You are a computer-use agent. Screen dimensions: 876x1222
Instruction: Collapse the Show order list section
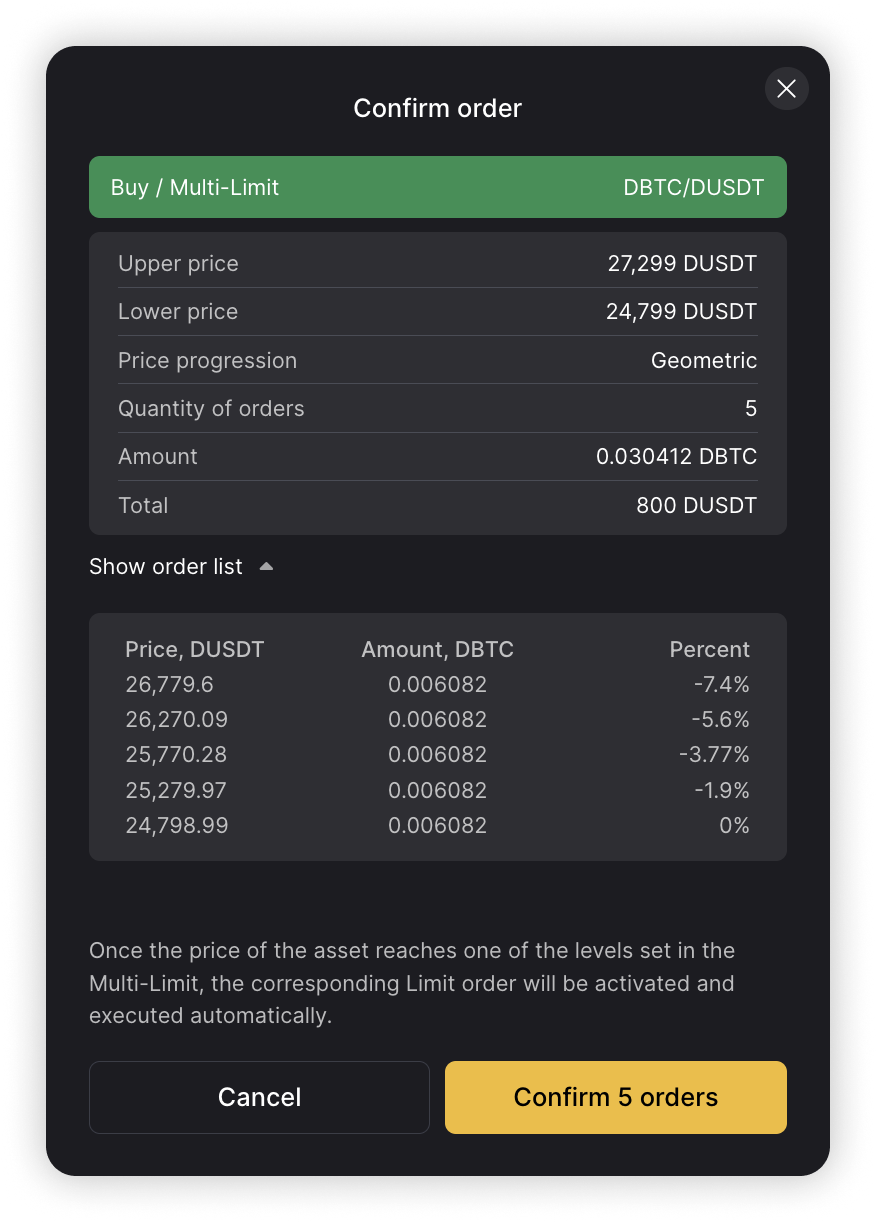[x=166, y=567]
